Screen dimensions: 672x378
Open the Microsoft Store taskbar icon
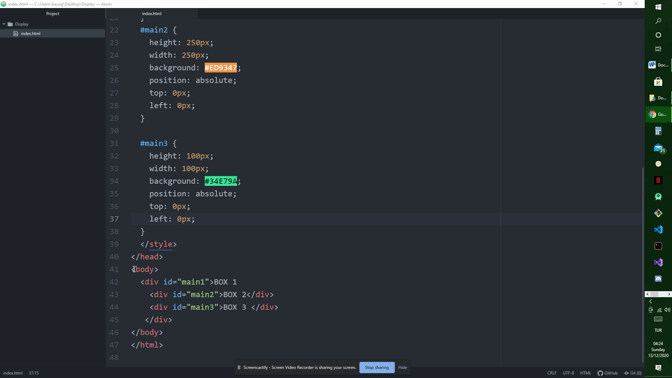pos(658,81)
